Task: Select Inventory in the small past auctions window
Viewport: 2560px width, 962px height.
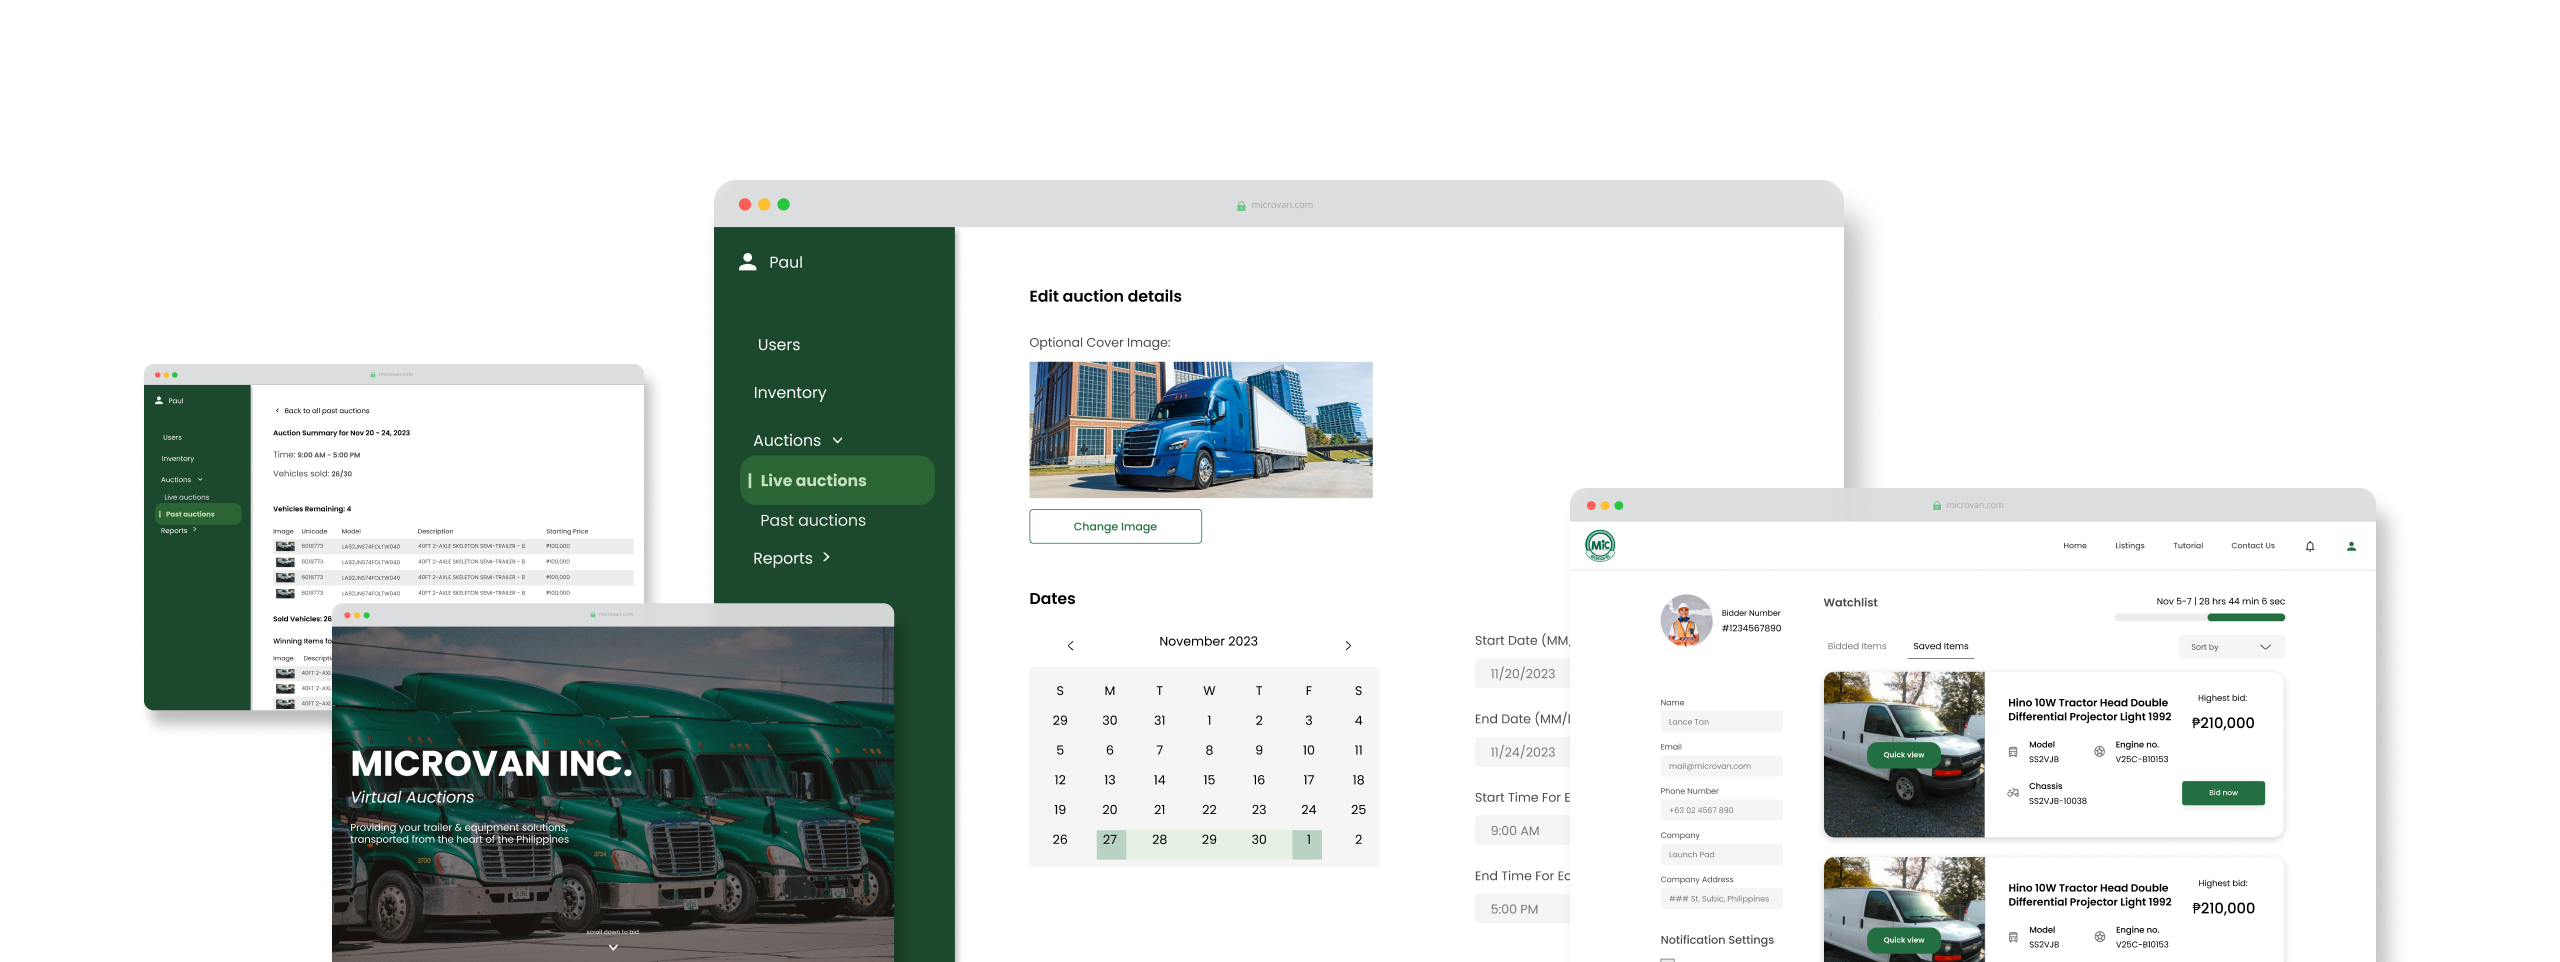Action: click(x=178, y=458)
